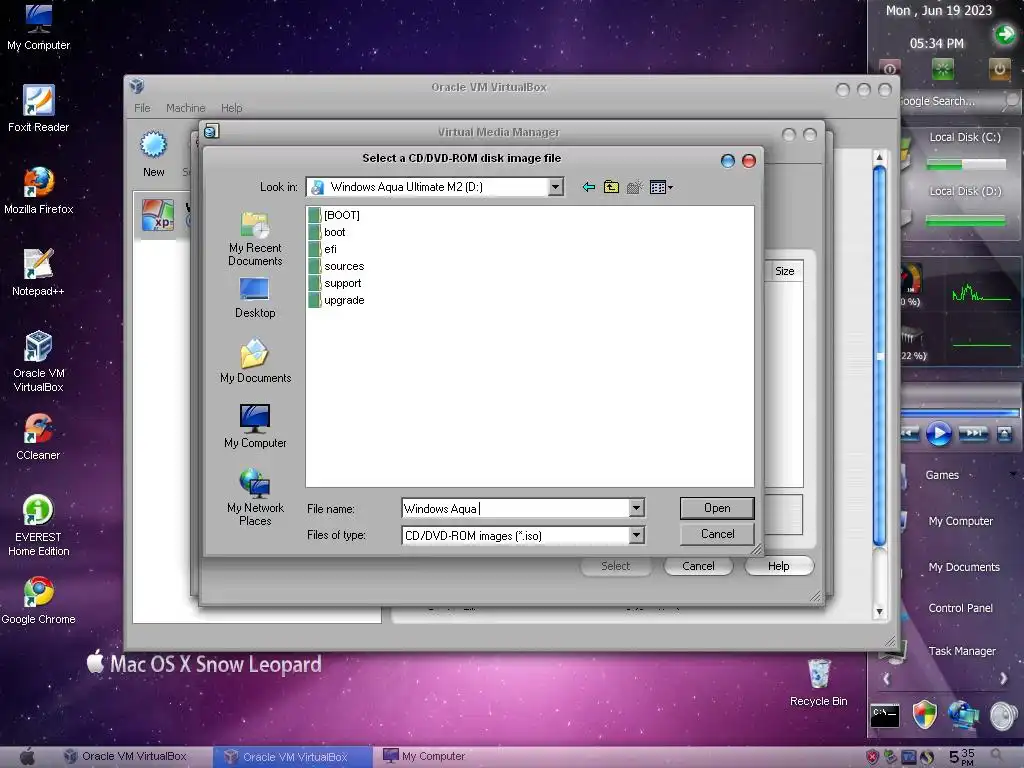Viewport: 1024px width, 768px height.
Task: Click Cancel in the file dialog
Action: [x=717, y=534]
